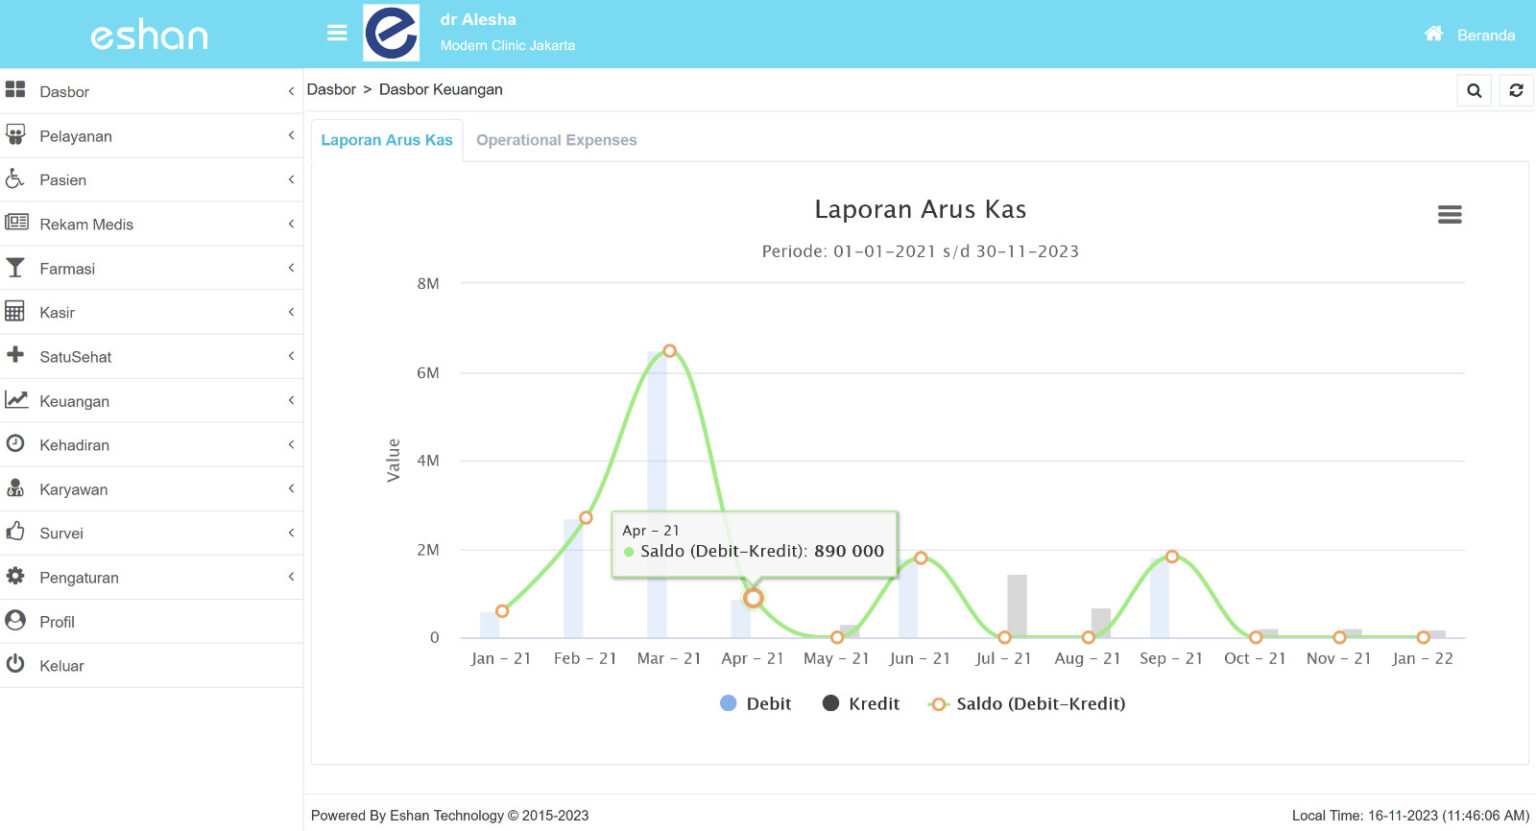Select the Laporan Arus Kas tab
This screenshot has width=1536, height=831.
click(387, 140)
